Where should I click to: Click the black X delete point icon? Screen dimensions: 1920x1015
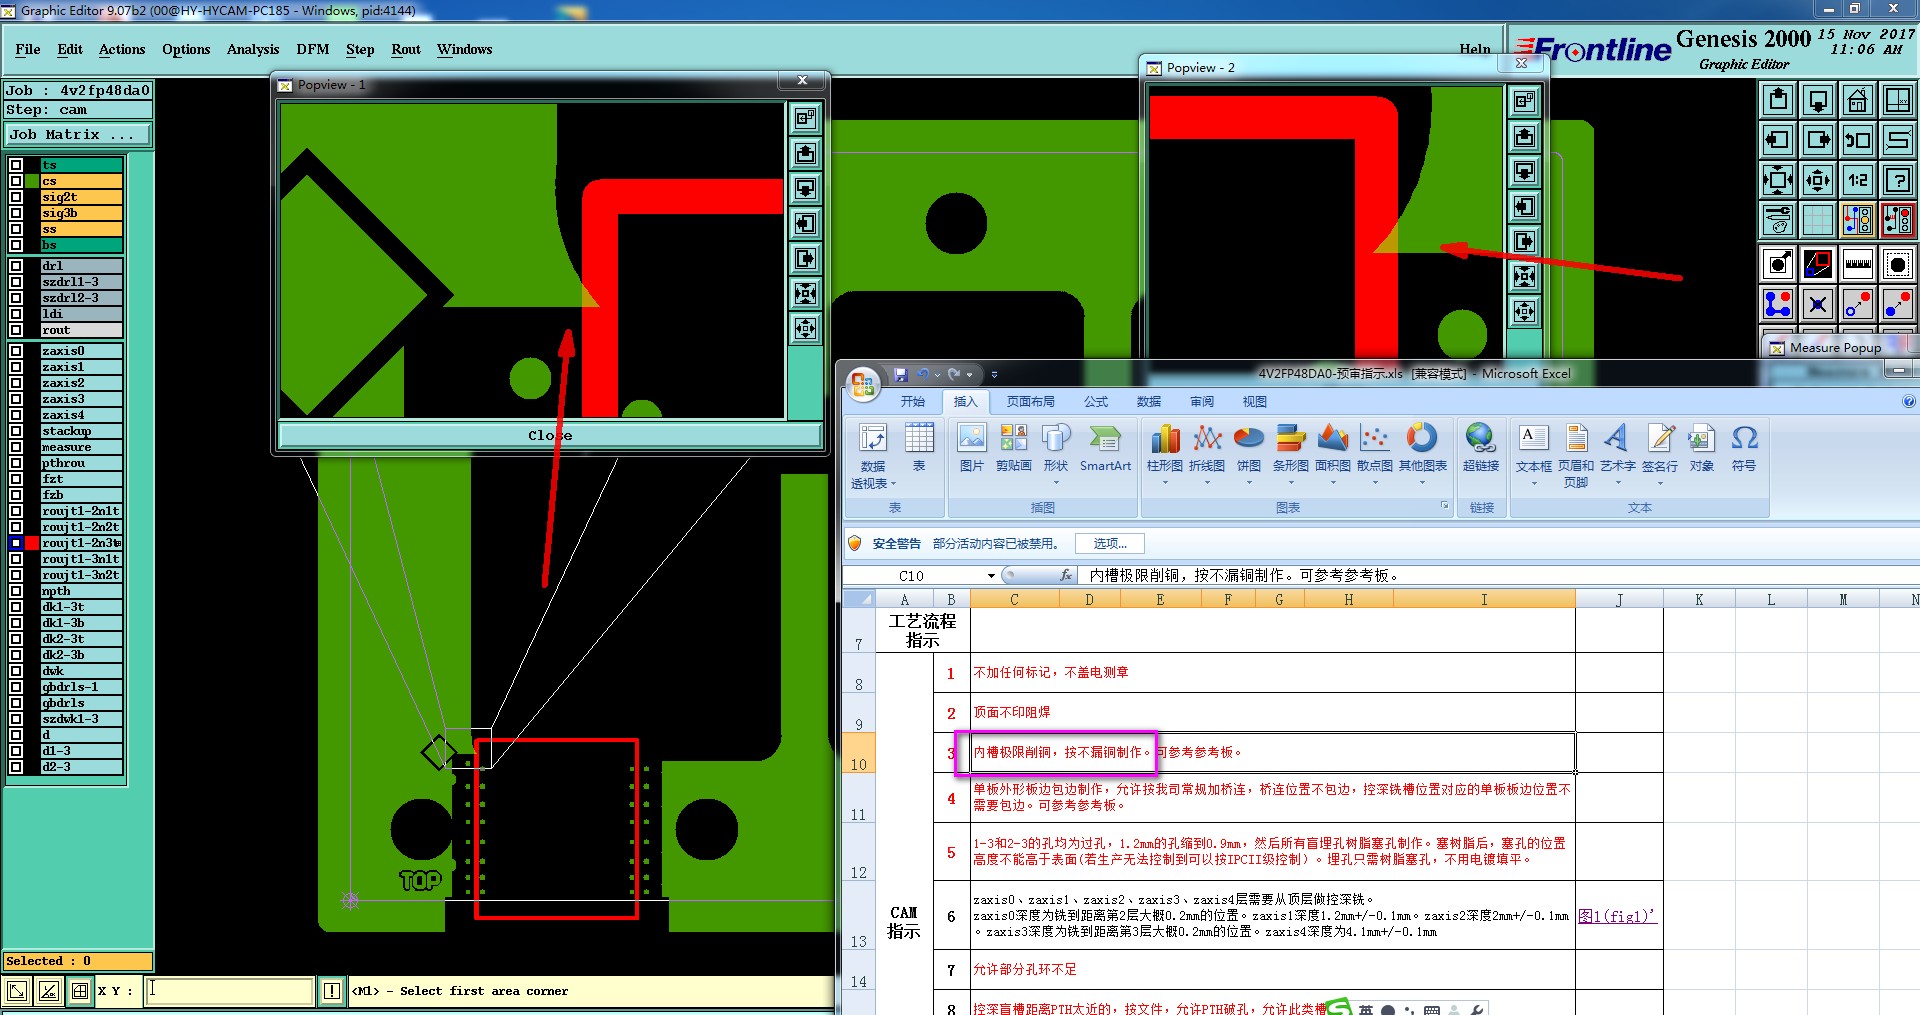tap(1818, 304)
